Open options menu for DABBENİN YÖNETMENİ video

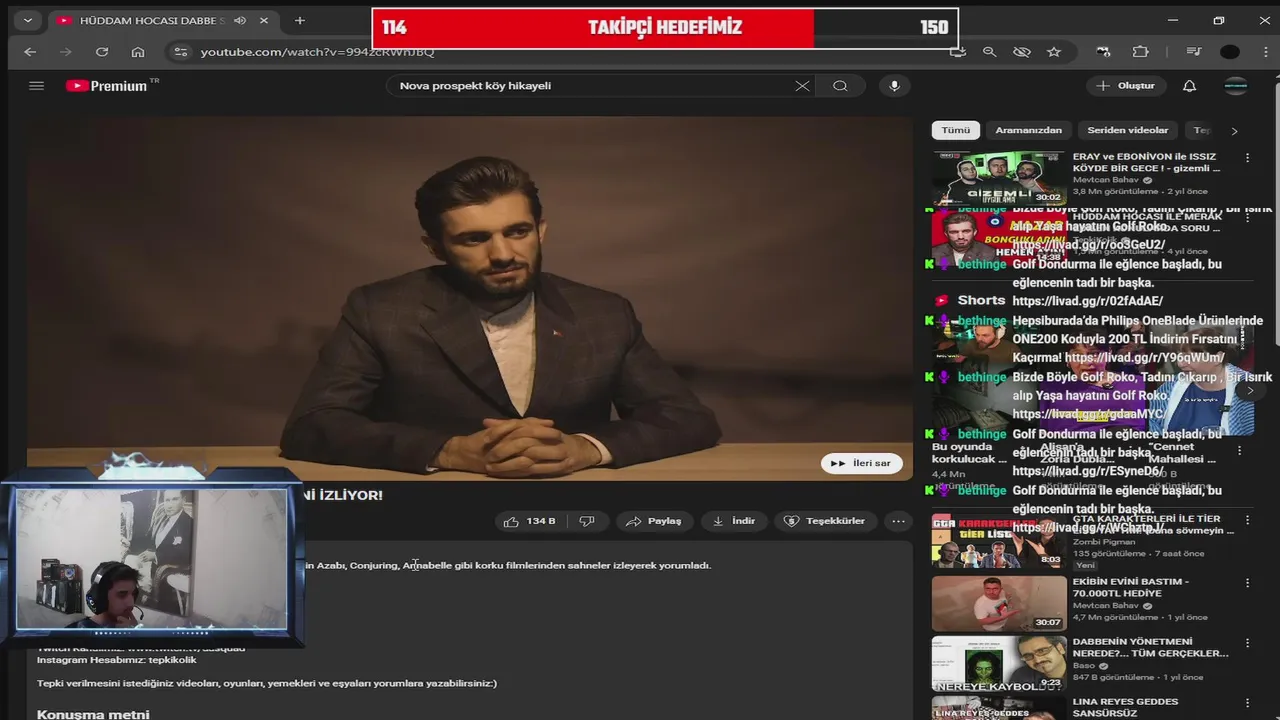tap(1247, 643)
